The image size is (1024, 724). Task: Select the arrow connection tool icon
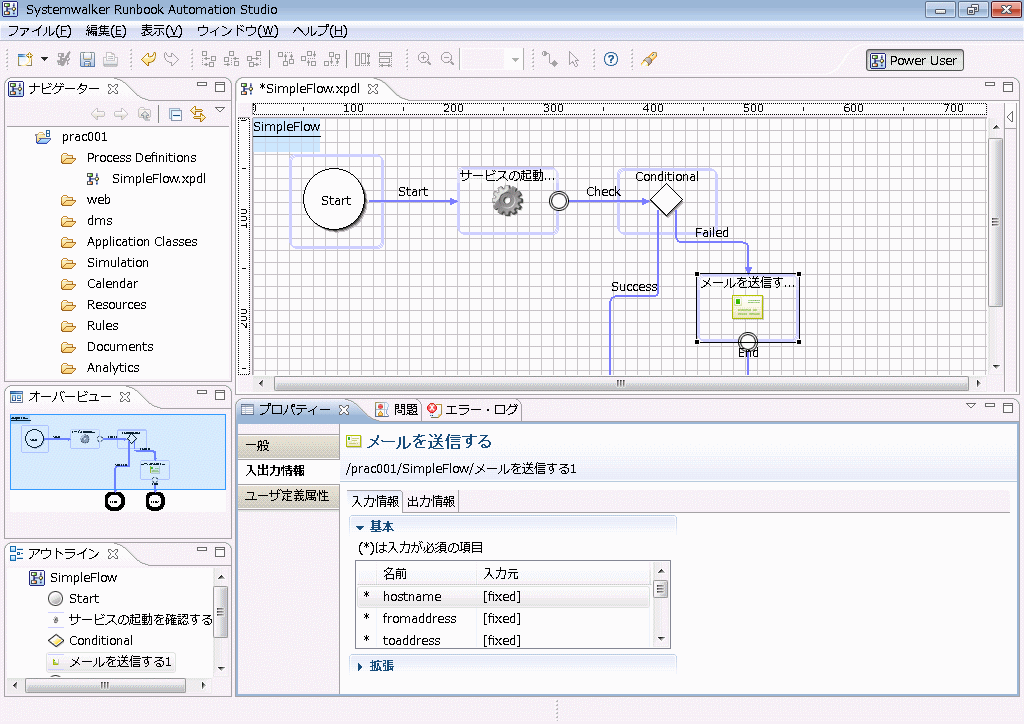click(550, 59)
